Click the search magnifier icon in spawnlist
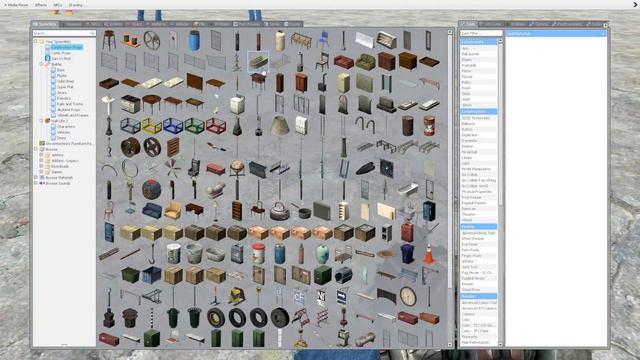Viewport: 640px width, 360px height. coord(93,33)
